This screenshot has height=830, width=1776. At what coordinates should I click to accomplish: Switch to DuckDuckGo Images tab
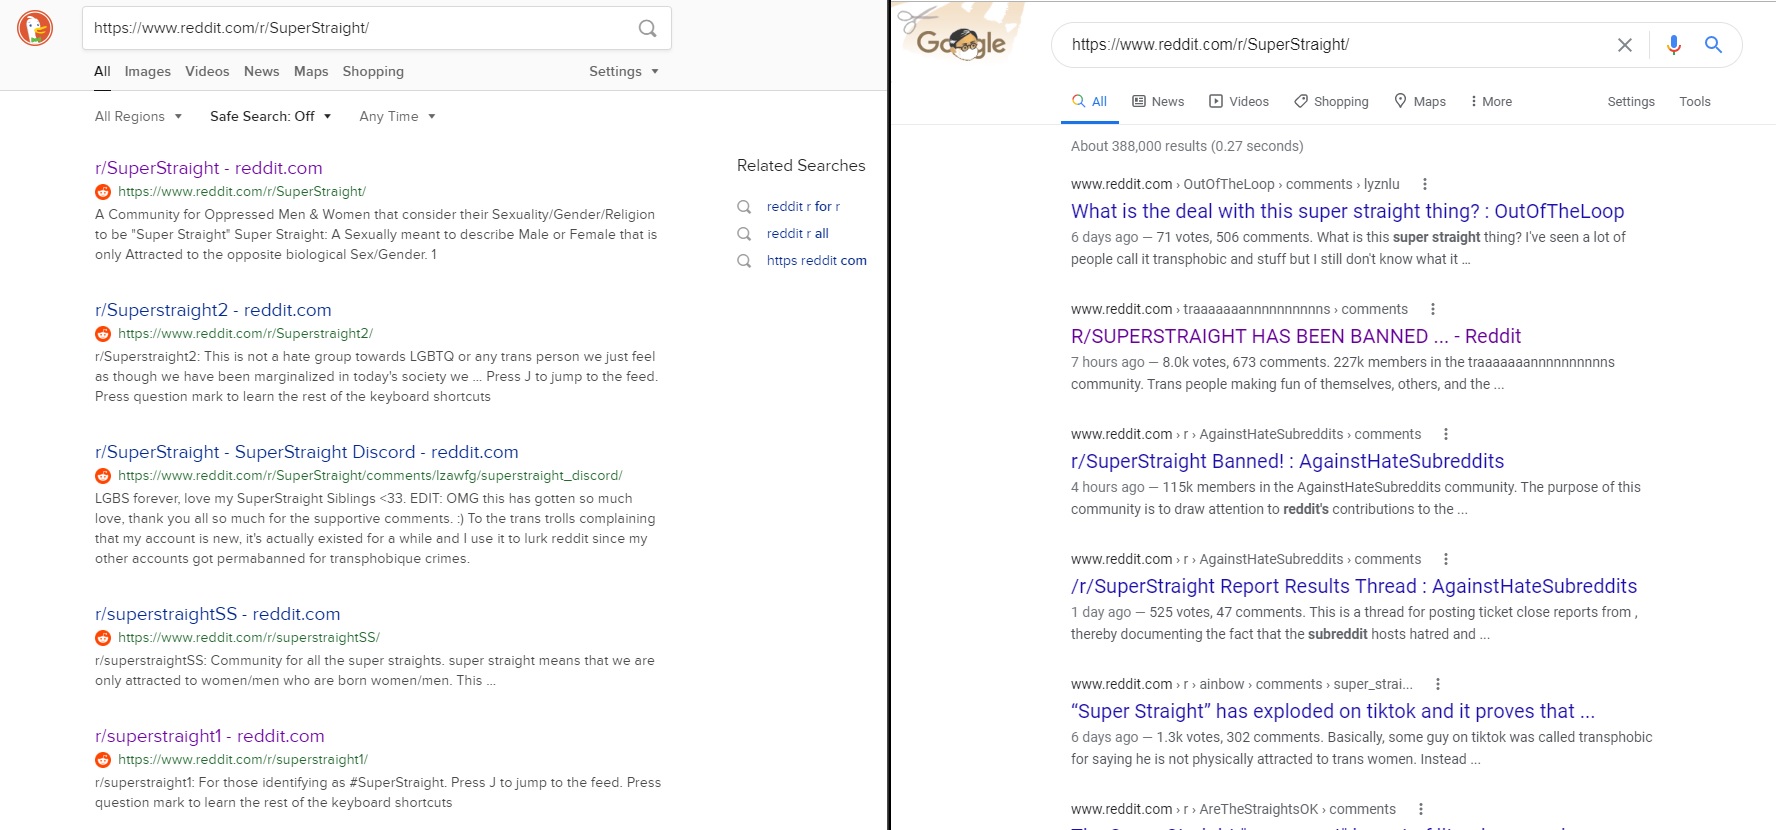click(x=148, y=72)
